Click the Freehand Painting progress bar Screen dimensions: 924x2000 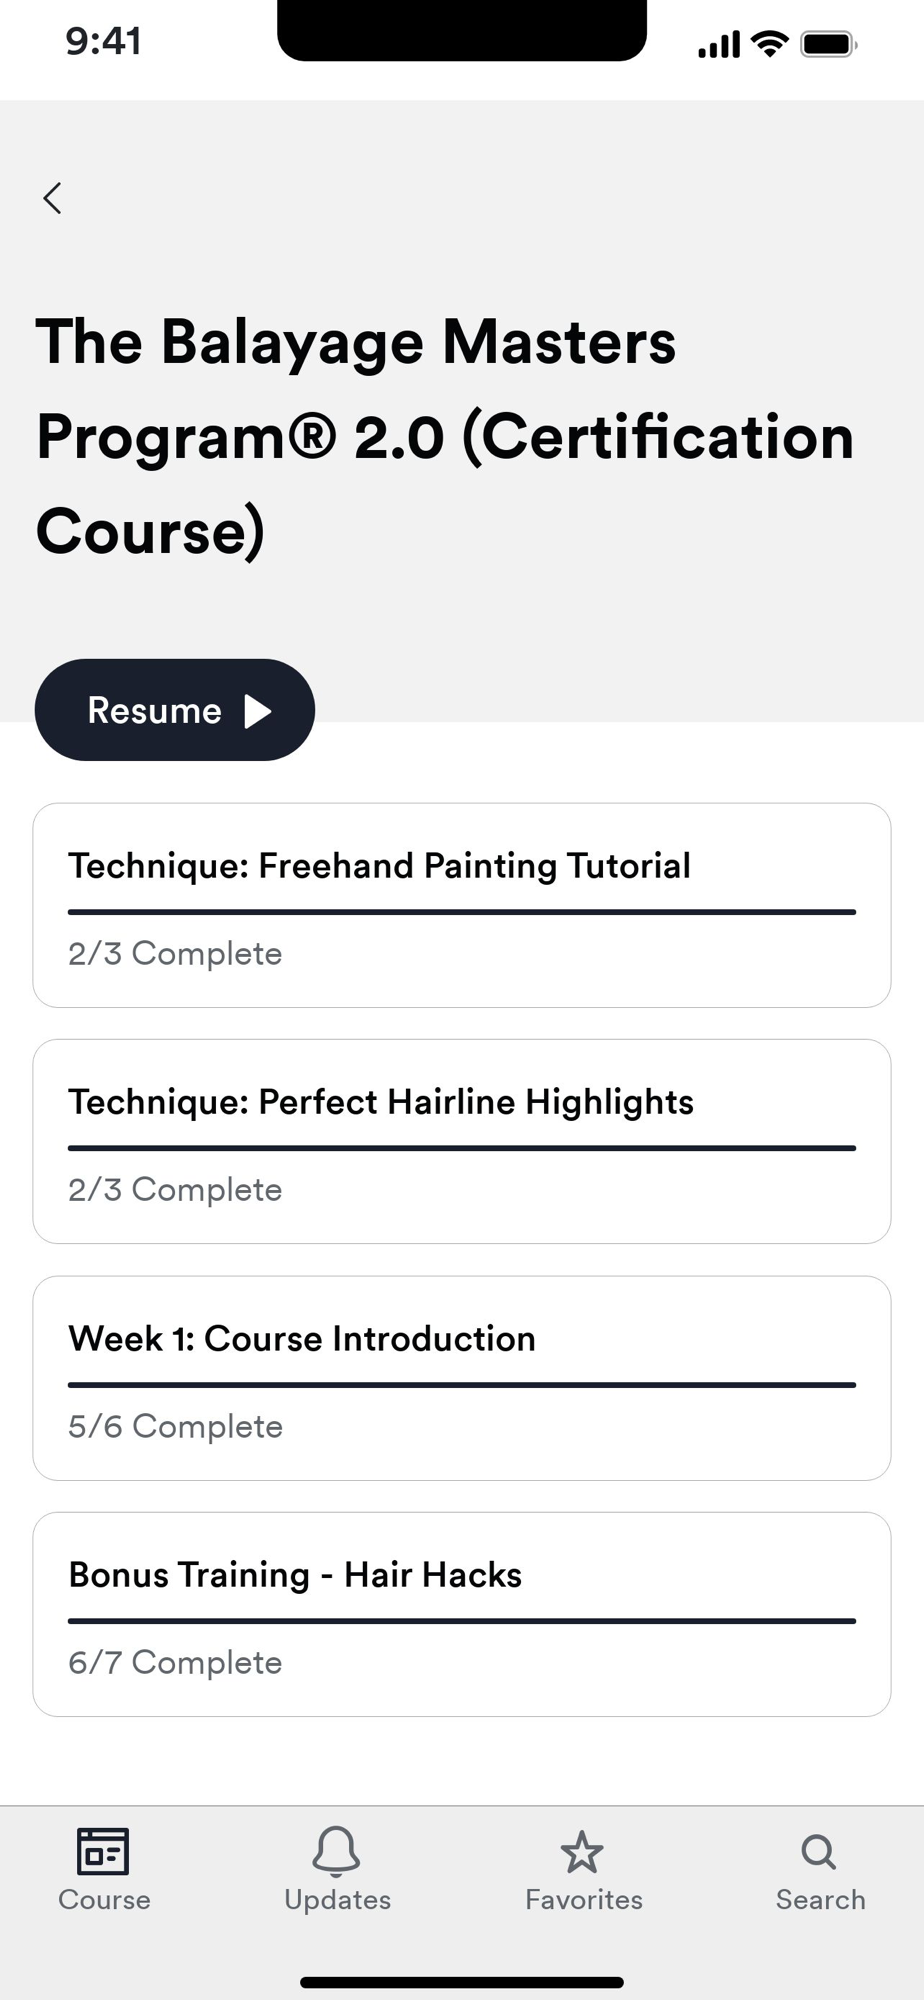[x=462, y=912]
